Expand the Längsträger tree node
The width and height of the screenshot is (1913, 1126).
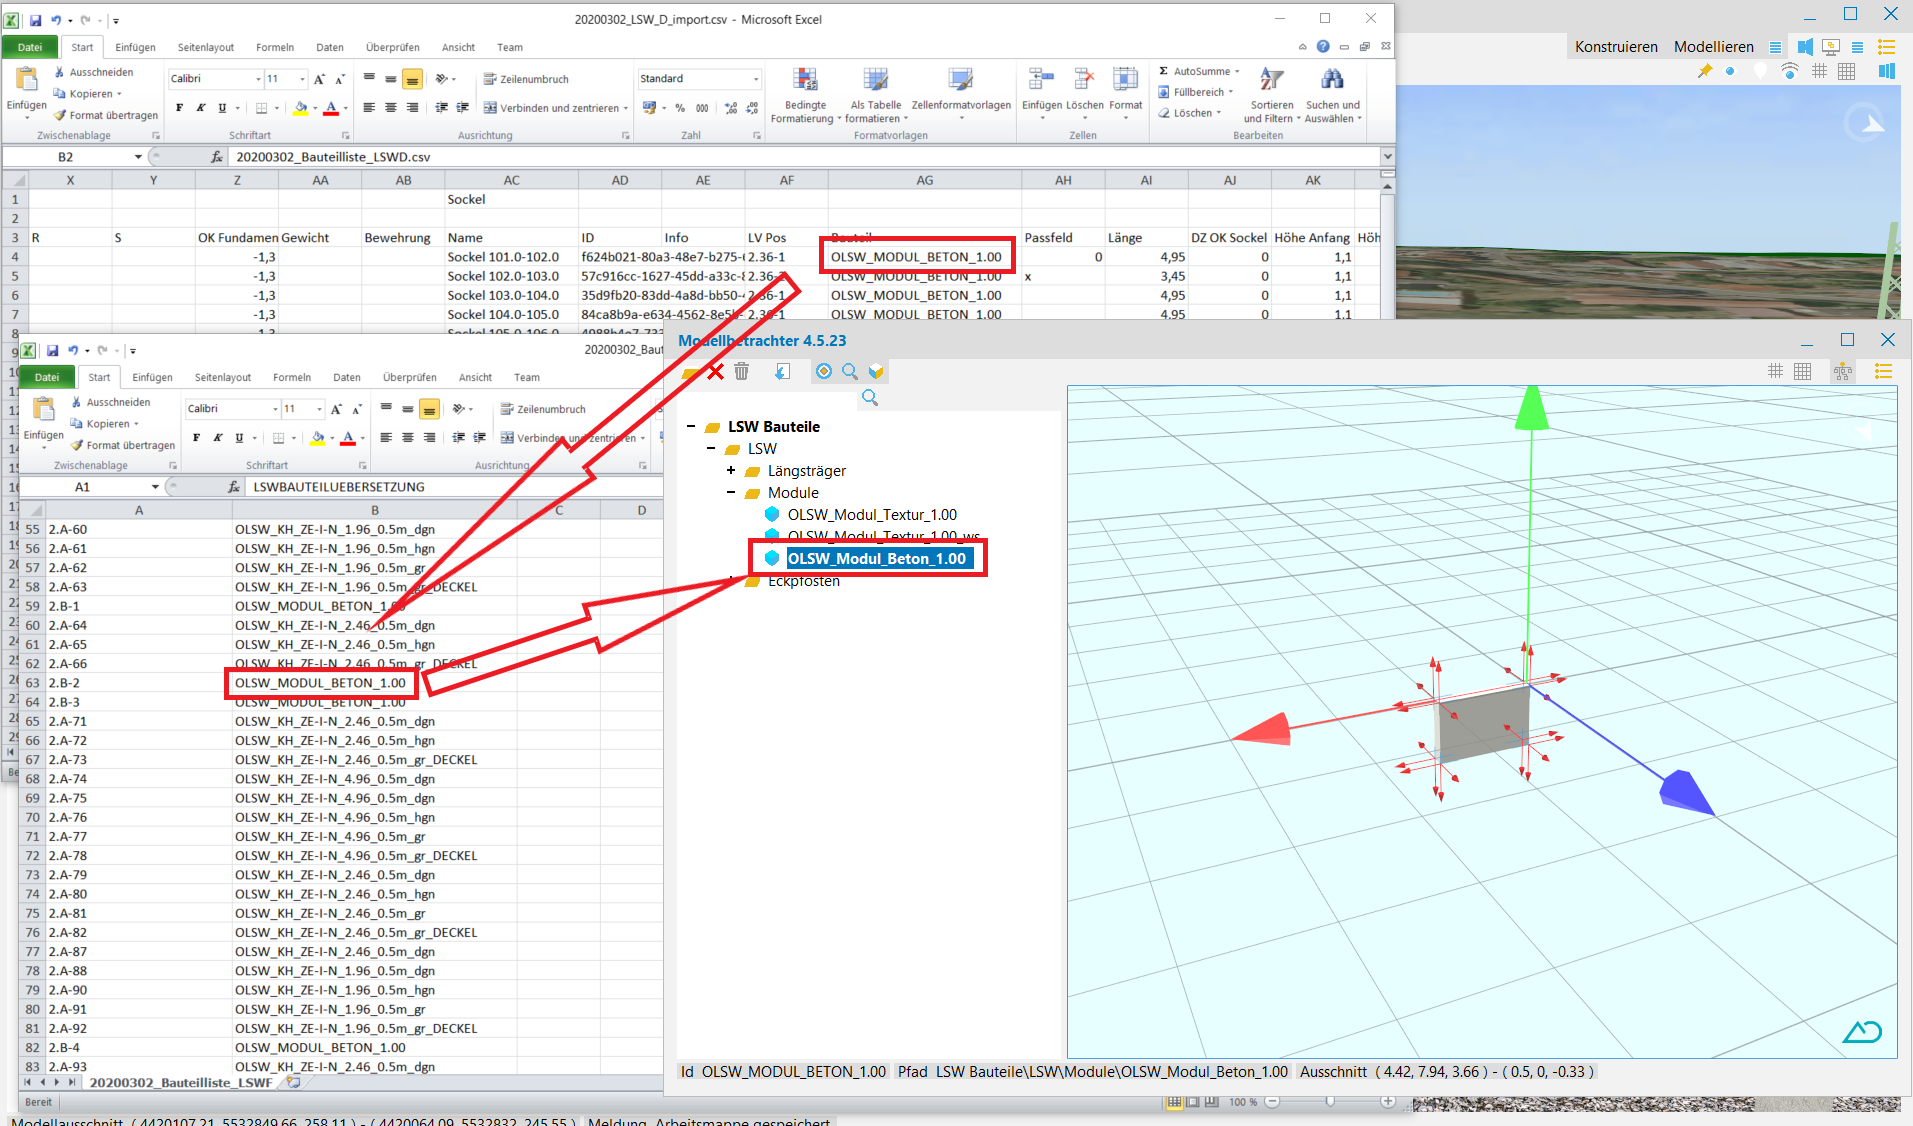click(x=731, y=470)
